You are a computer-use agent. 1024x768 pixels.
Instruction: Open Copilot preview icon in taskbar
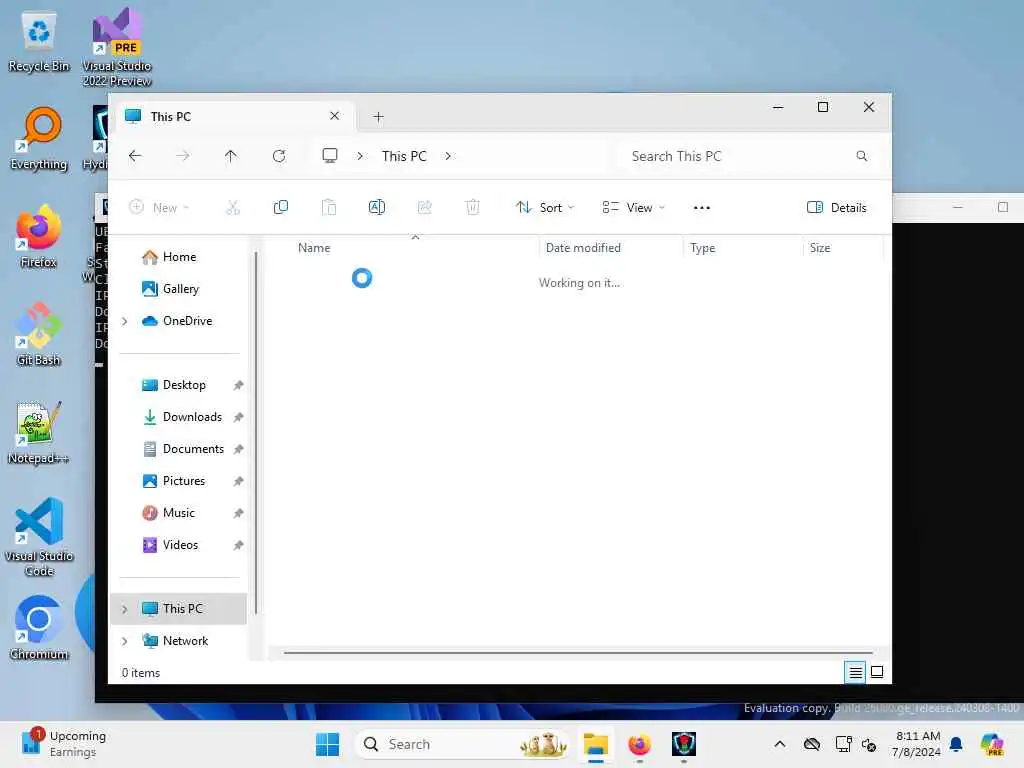tap(992, 744)
